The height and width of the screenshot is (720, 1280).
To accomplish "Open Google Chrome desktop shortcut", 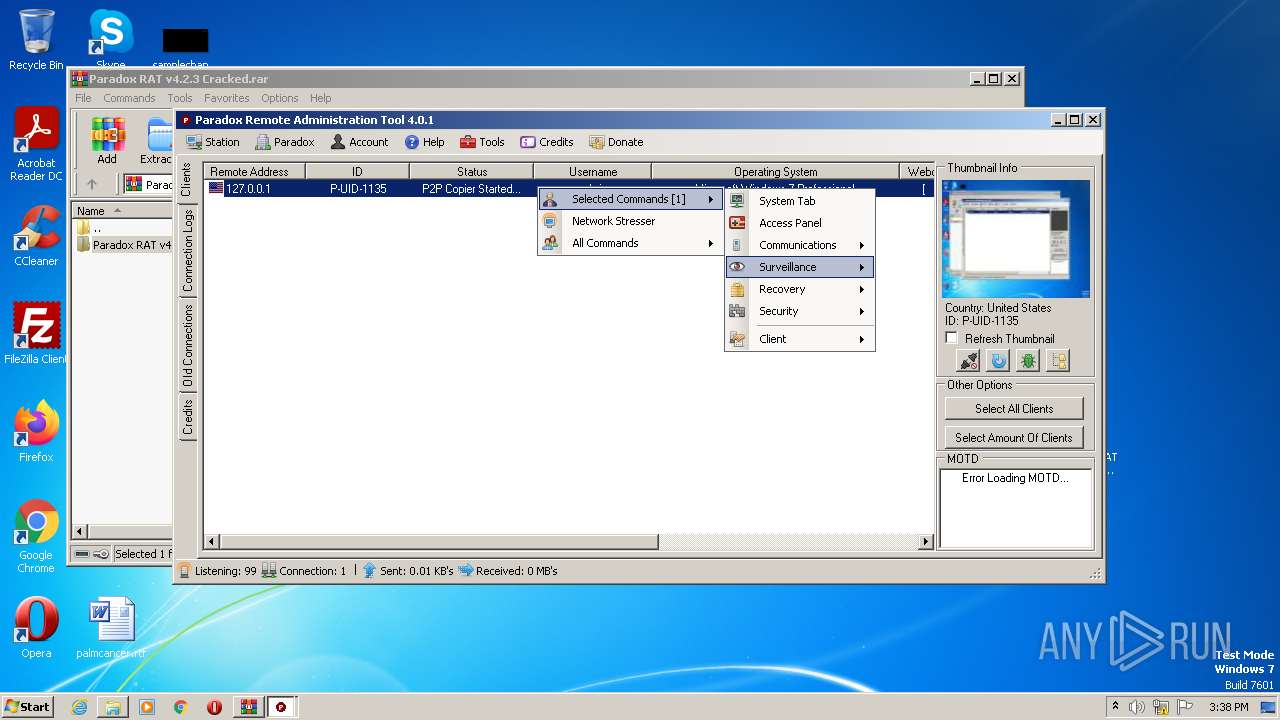I will click(36, 537).
